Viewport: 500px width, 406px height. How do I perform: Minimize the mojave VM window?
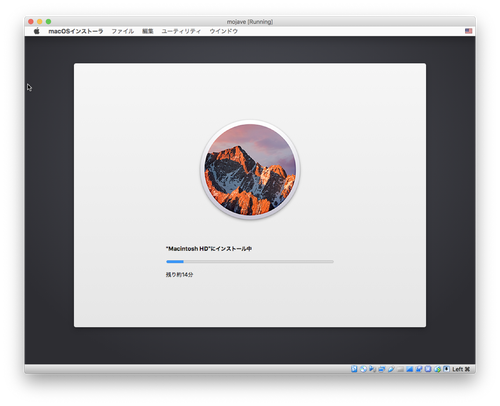[40, 22]
